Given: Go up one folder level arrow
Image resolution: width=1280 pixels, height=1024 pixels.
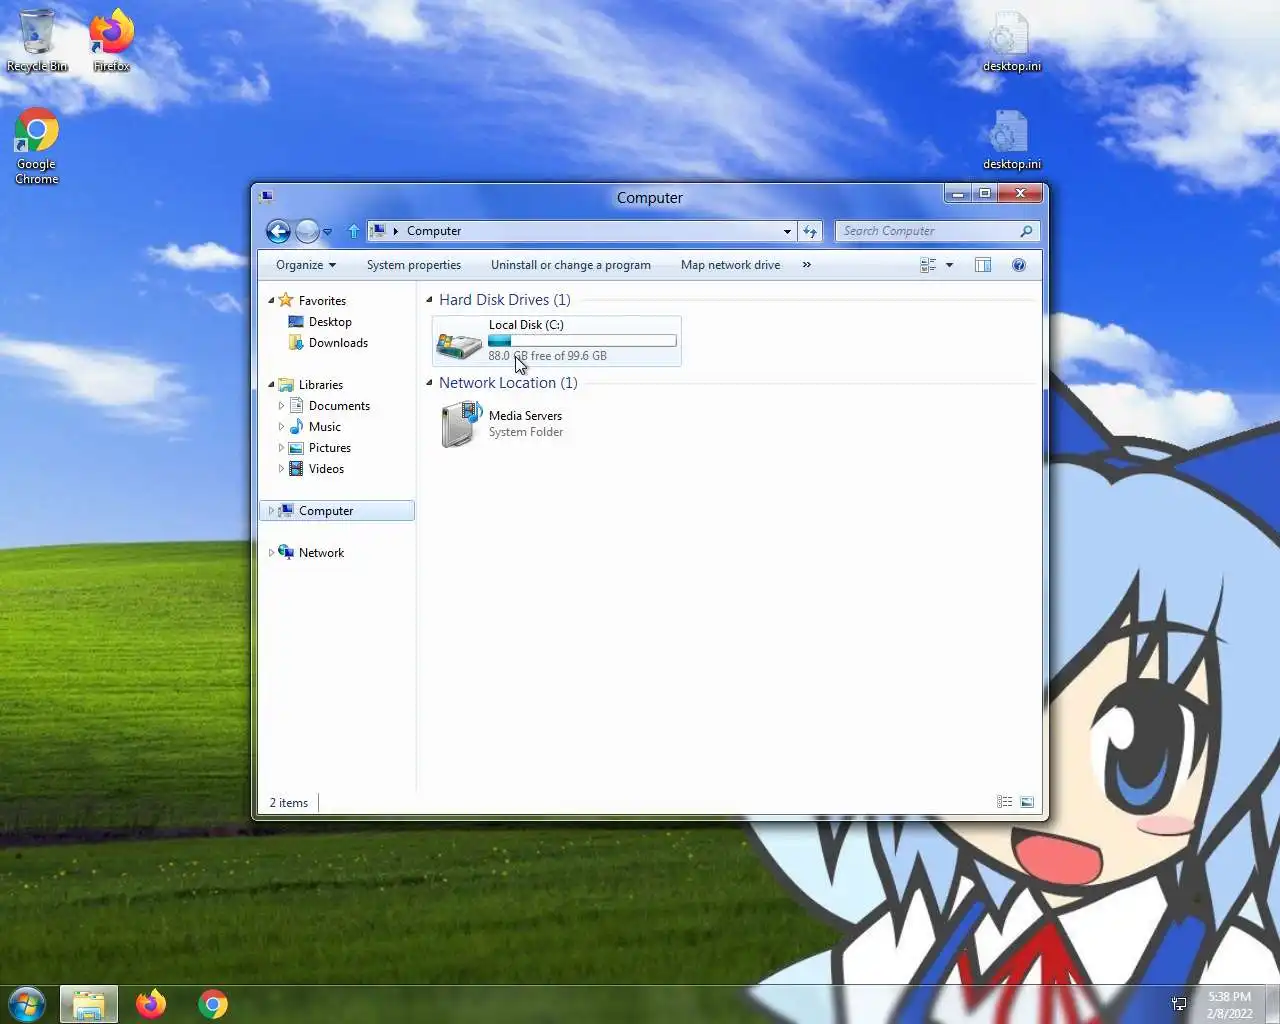Looking at the screenshot, I should (x=353, y=231).
